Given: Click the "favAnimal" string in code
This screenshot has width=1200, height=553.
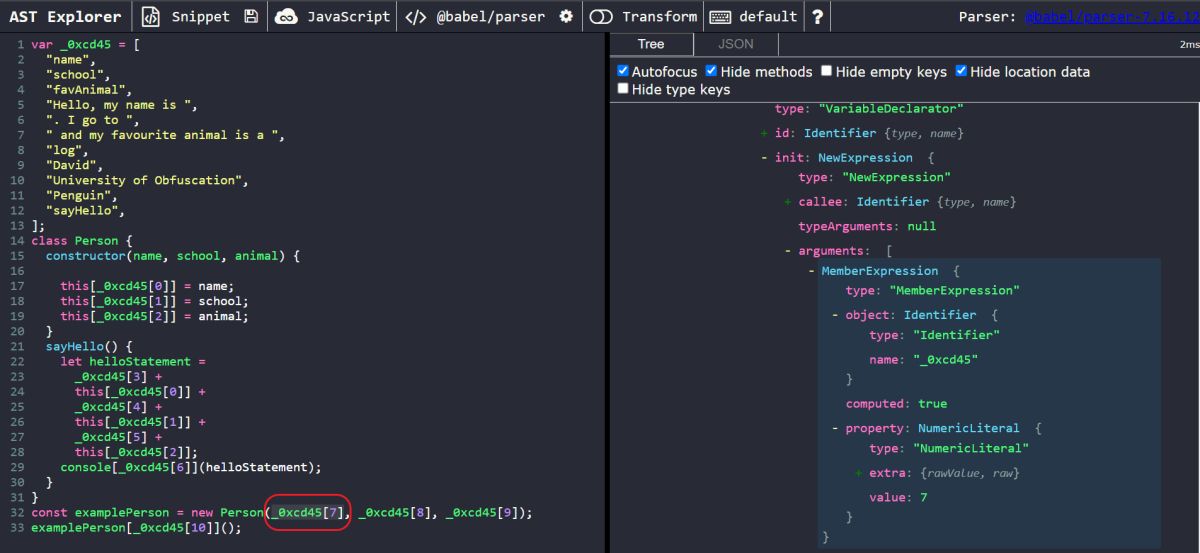Looking at the screenshot, I should click(x=88, y=90).
